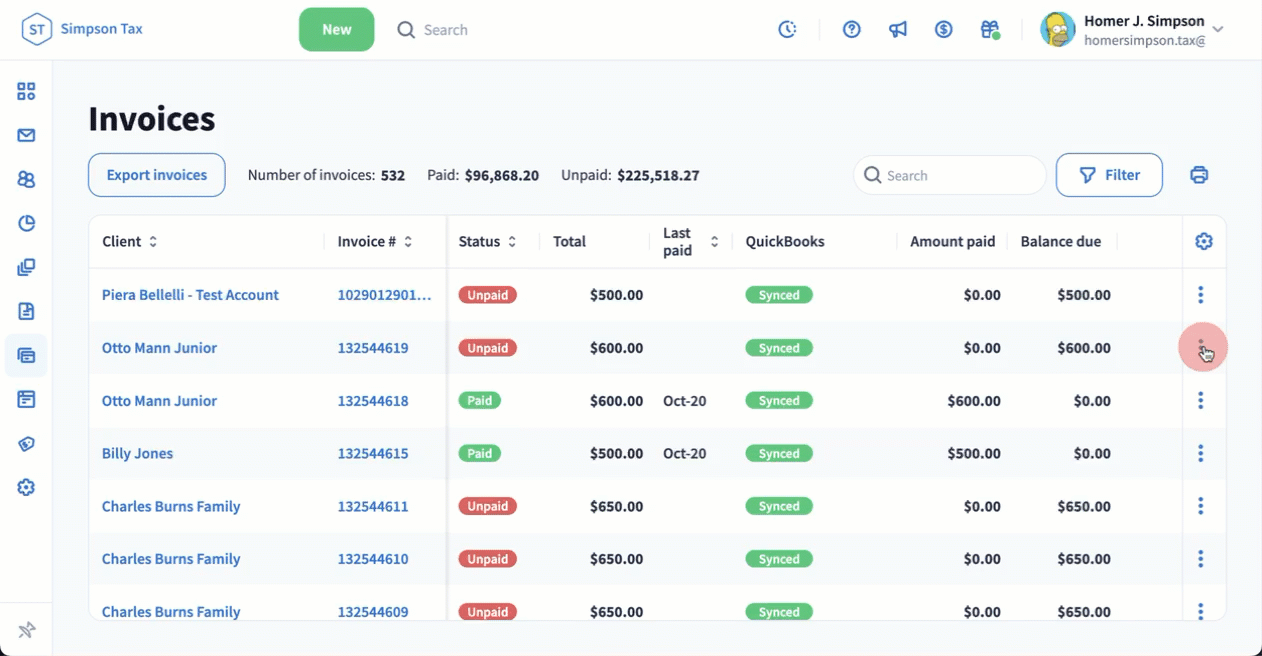Click the Export invoices button
The height and width of the screenshot is (656, 1262).
157,175
